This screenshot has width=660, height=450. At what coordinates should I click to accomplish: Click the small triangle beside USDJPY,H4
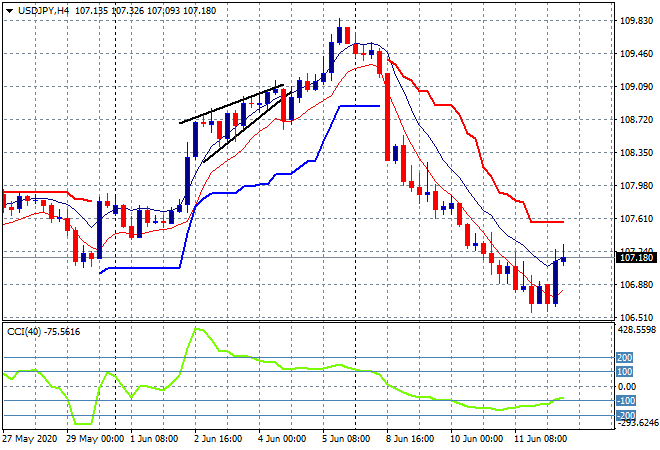(x=9, y=9)
